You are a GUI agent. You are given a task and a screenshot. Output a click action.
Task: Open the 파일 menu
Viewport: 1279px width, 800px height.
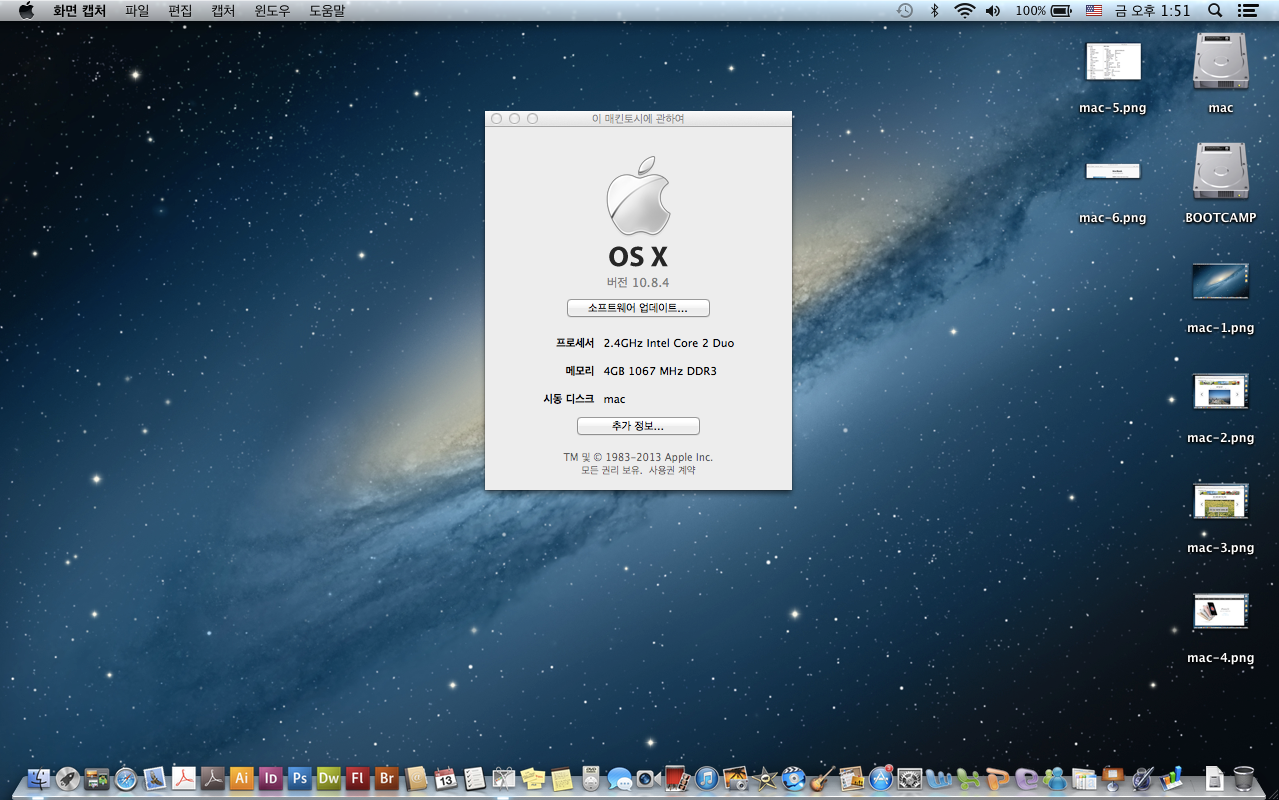coord(137,10)
